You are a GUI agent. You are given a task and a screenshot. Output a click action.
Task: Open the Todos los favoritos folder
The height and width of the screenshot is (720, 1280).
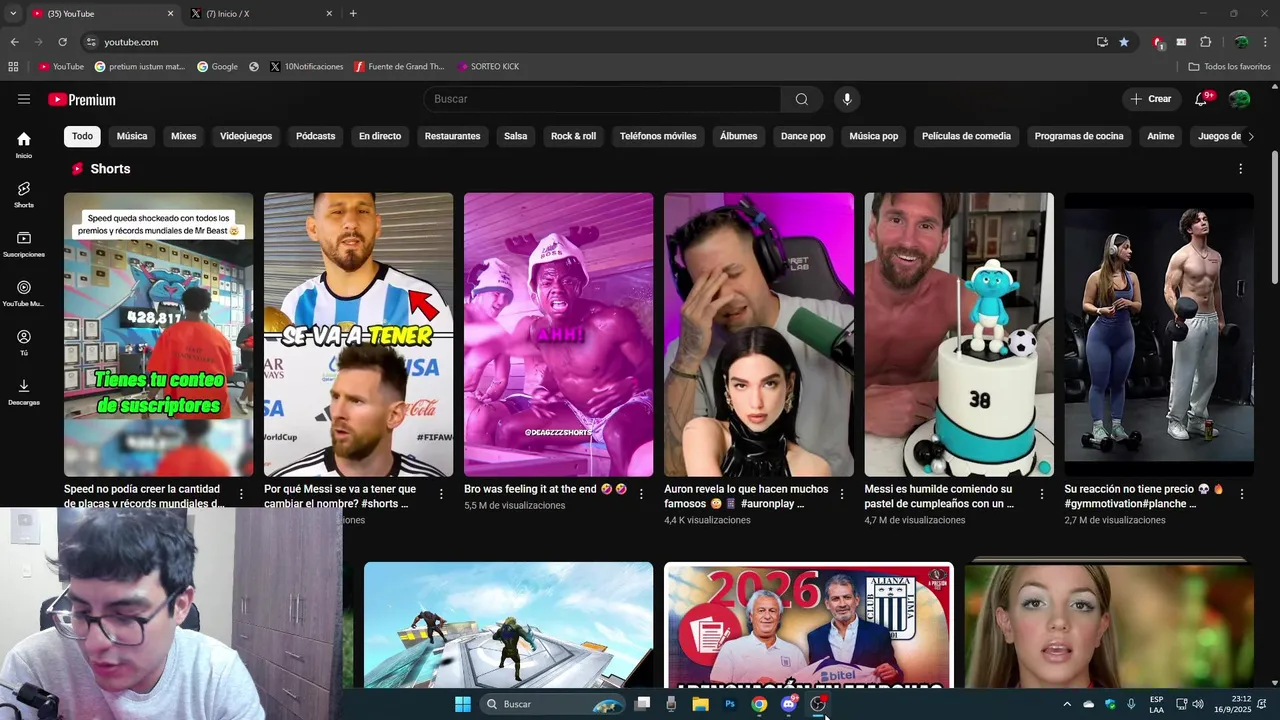(1229, 67)
